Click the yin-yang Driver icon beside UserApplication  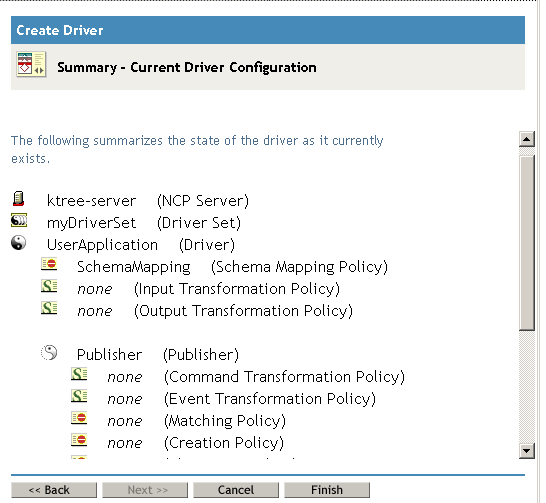[18, 243]
